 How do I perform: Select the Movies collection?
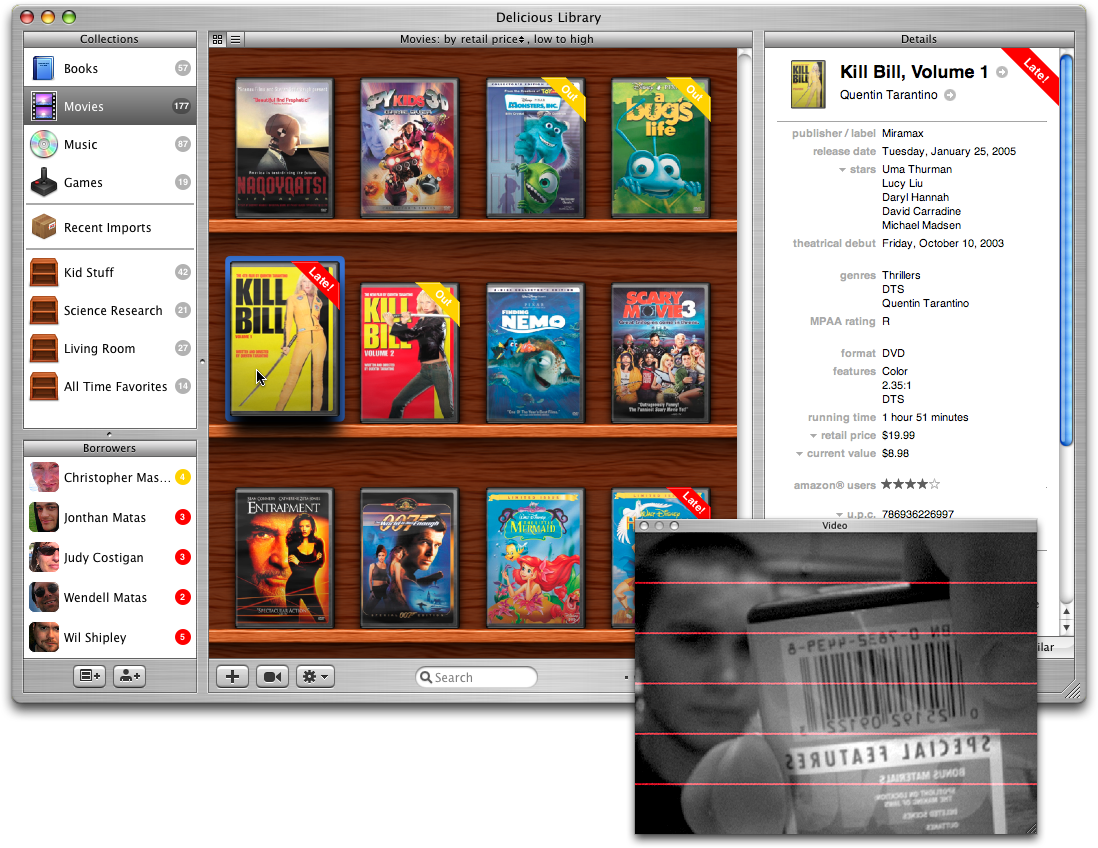(x=110, y=106)
